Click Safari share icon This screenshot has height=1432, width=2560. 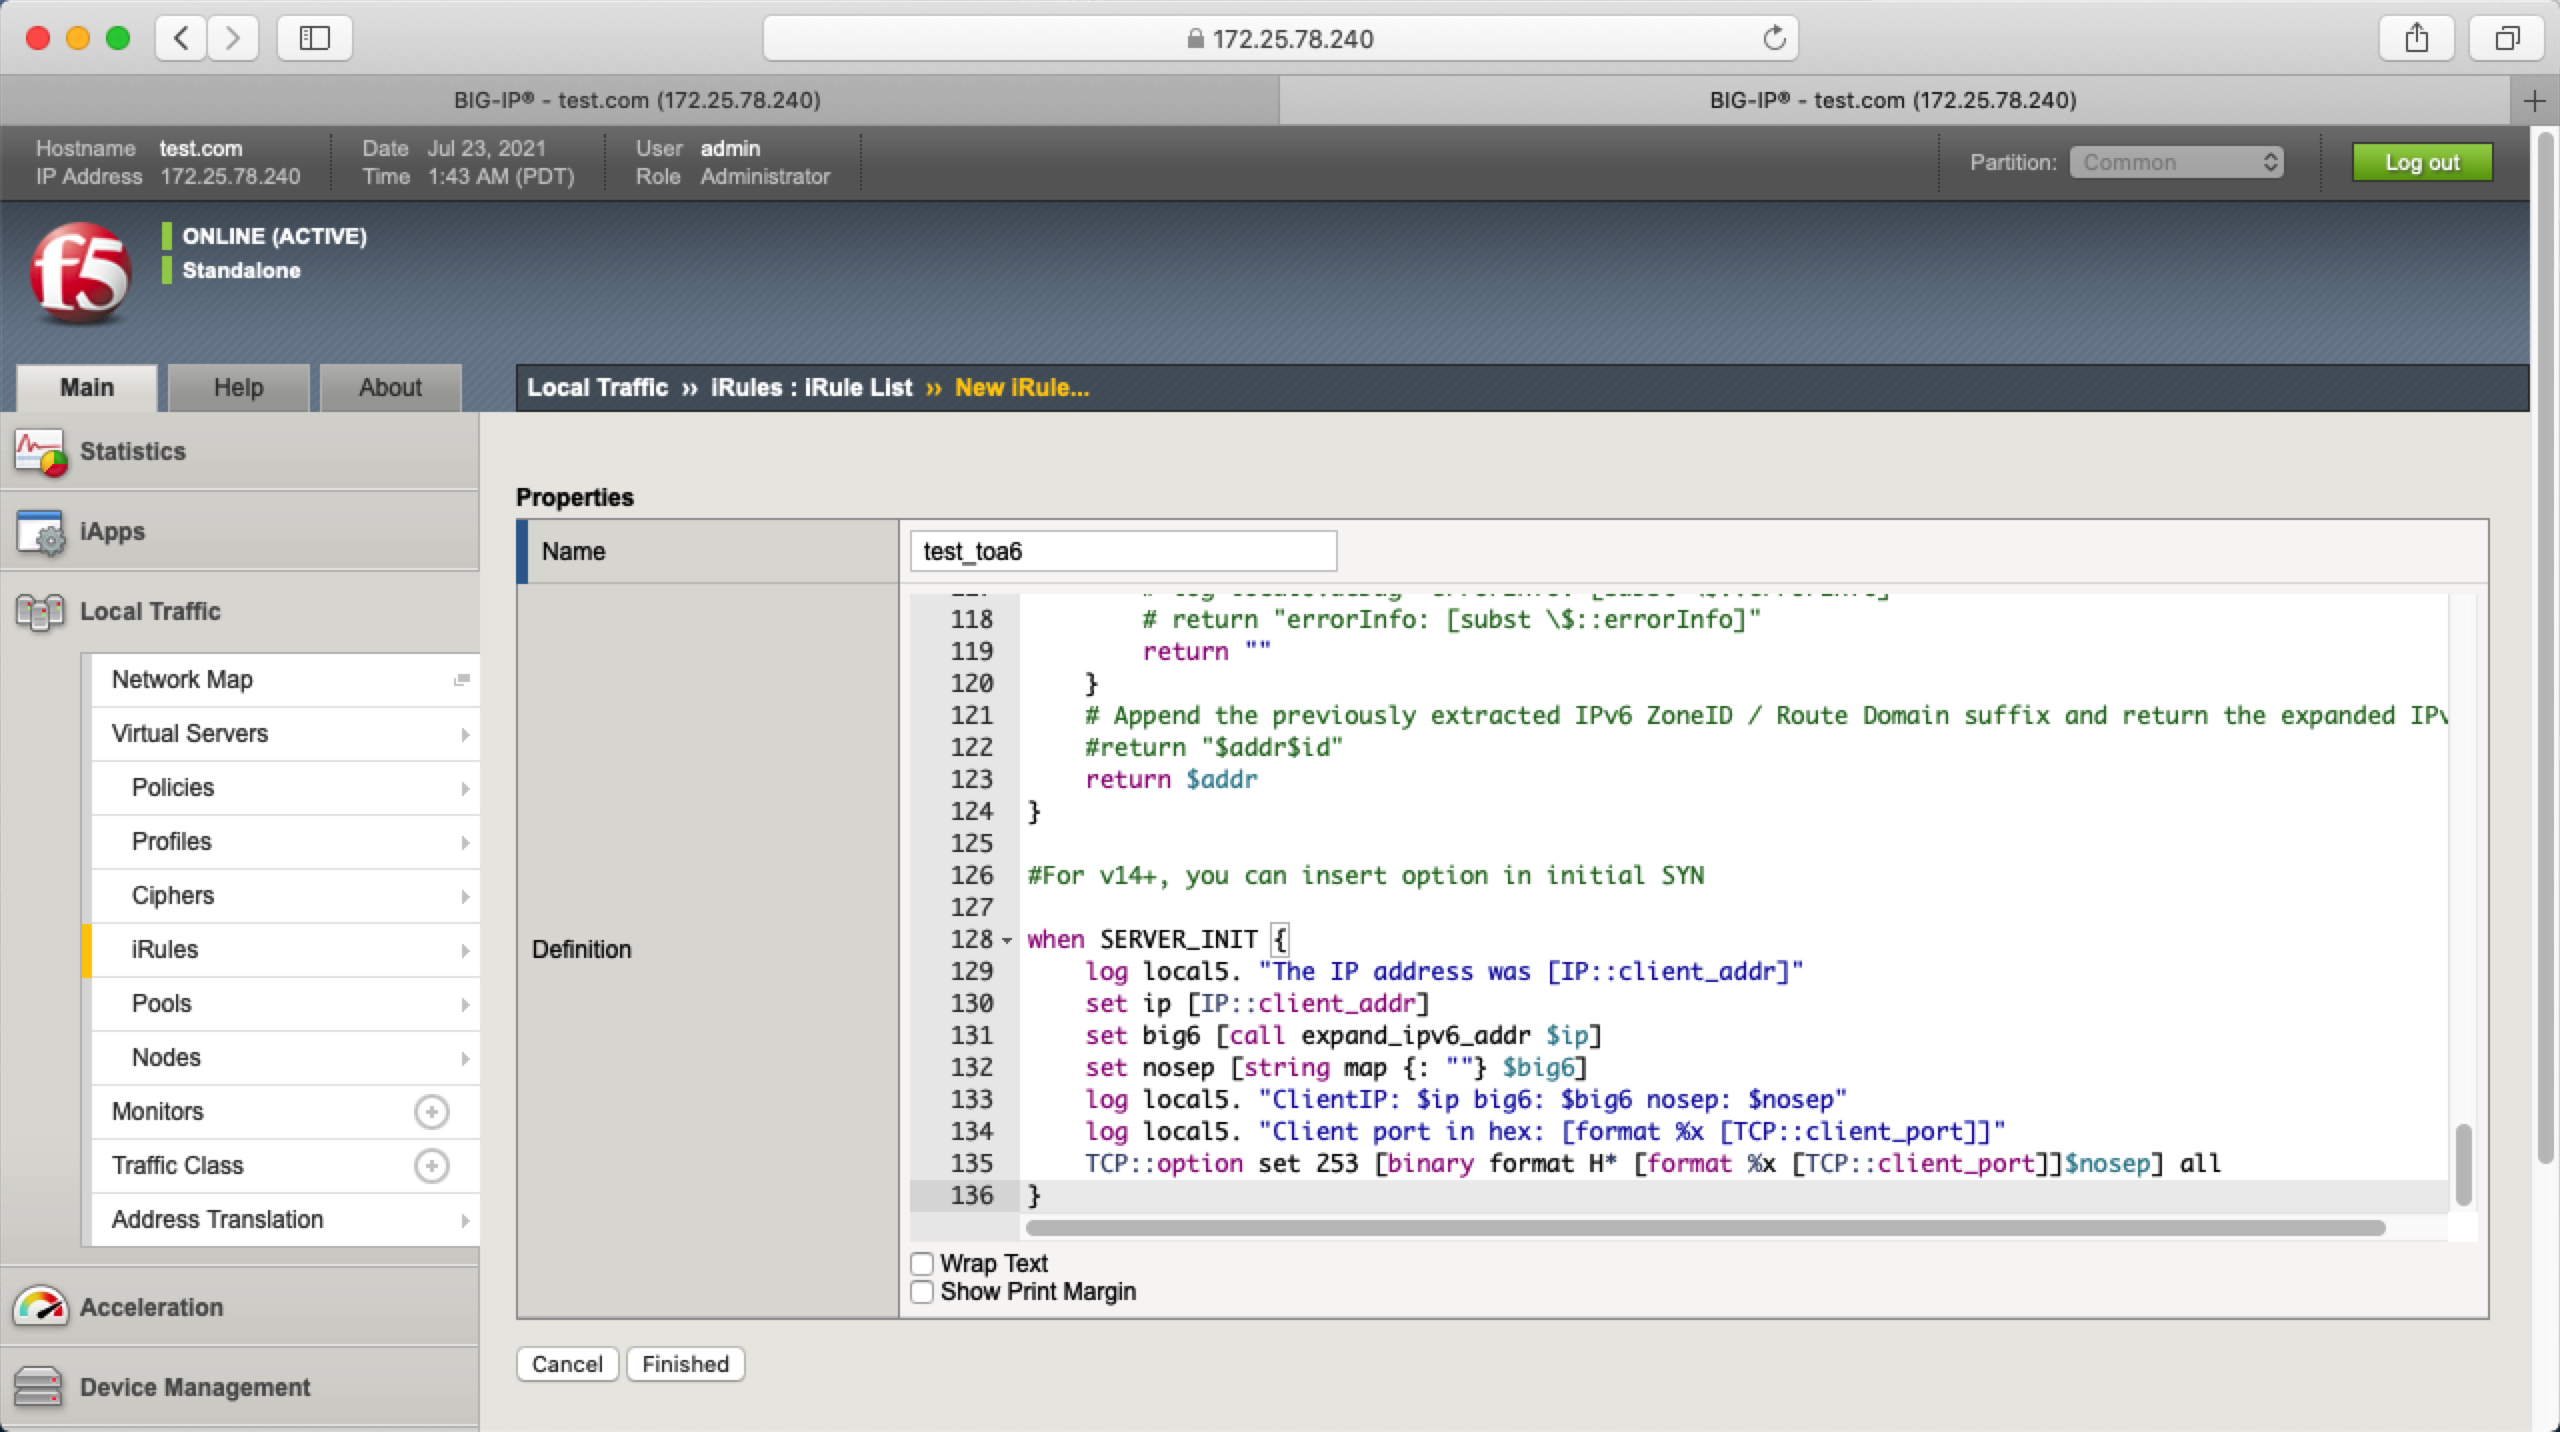pos(2416,39)
